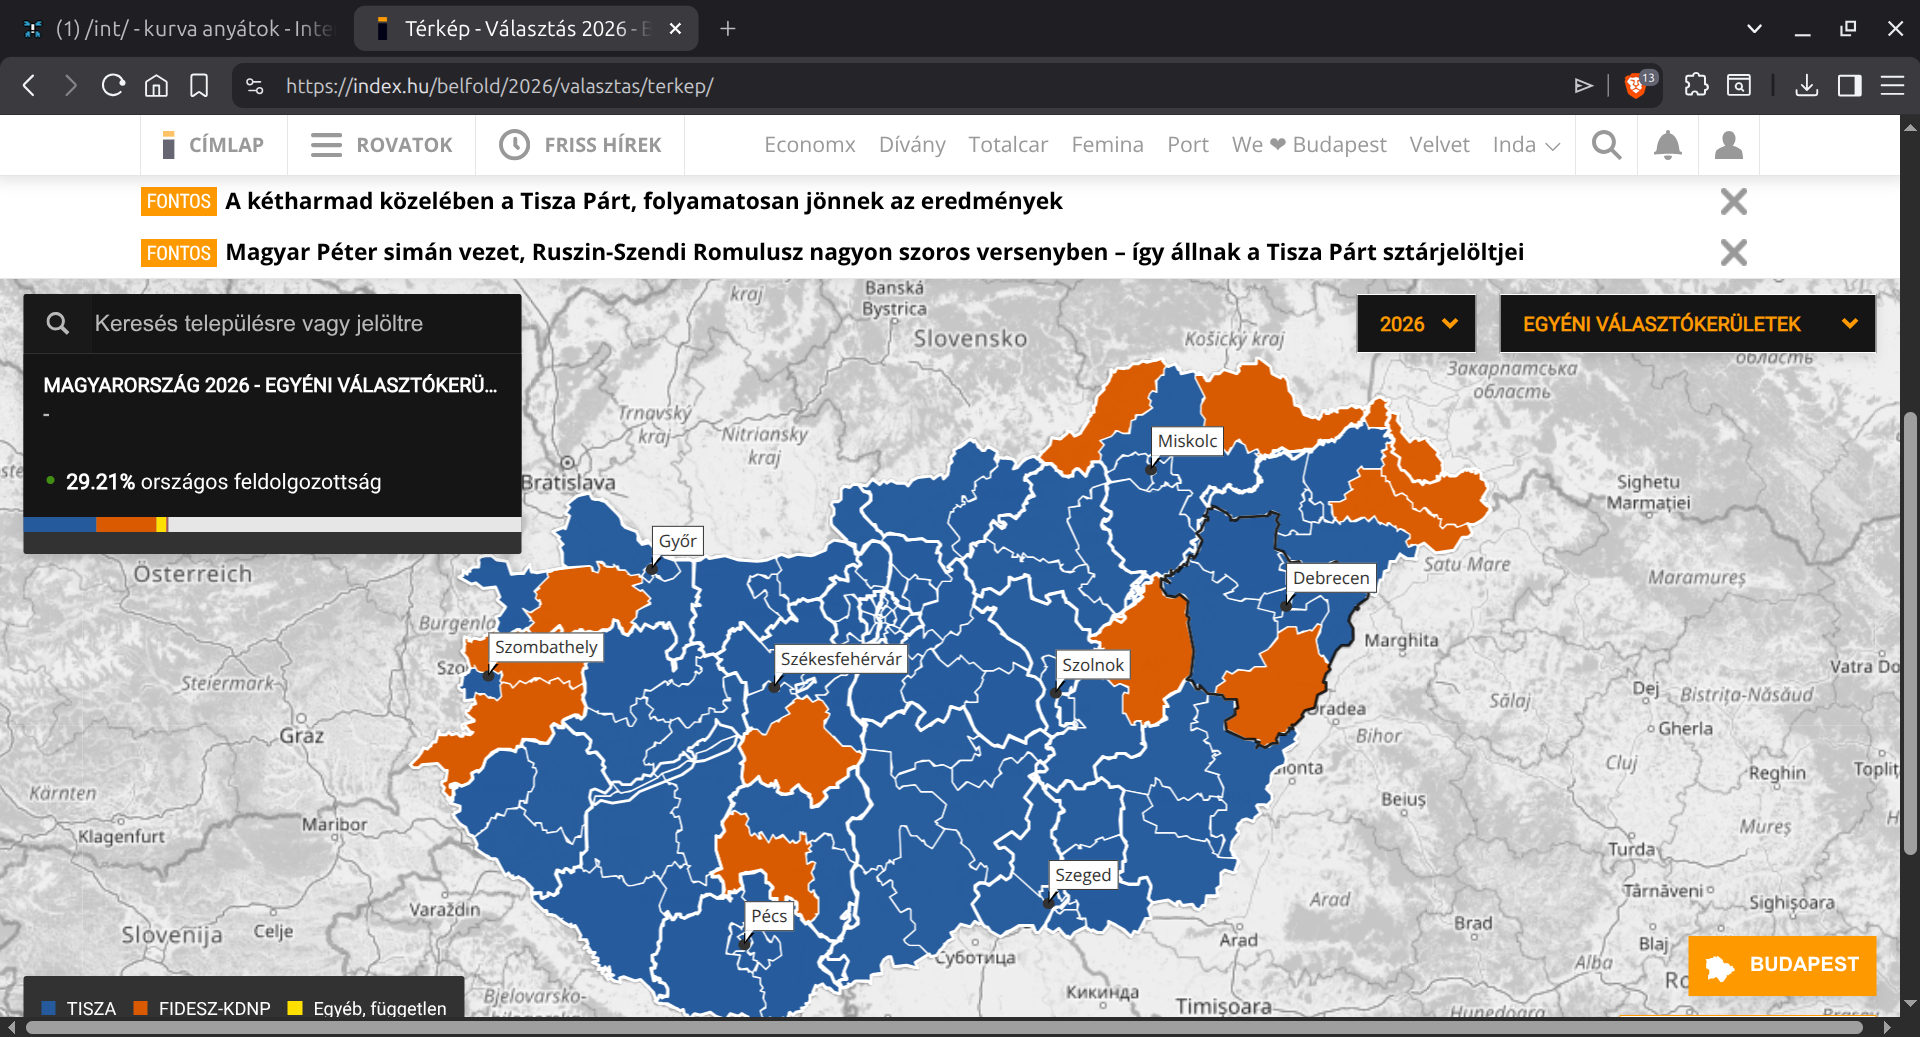Reload the current page

point(113,86)
